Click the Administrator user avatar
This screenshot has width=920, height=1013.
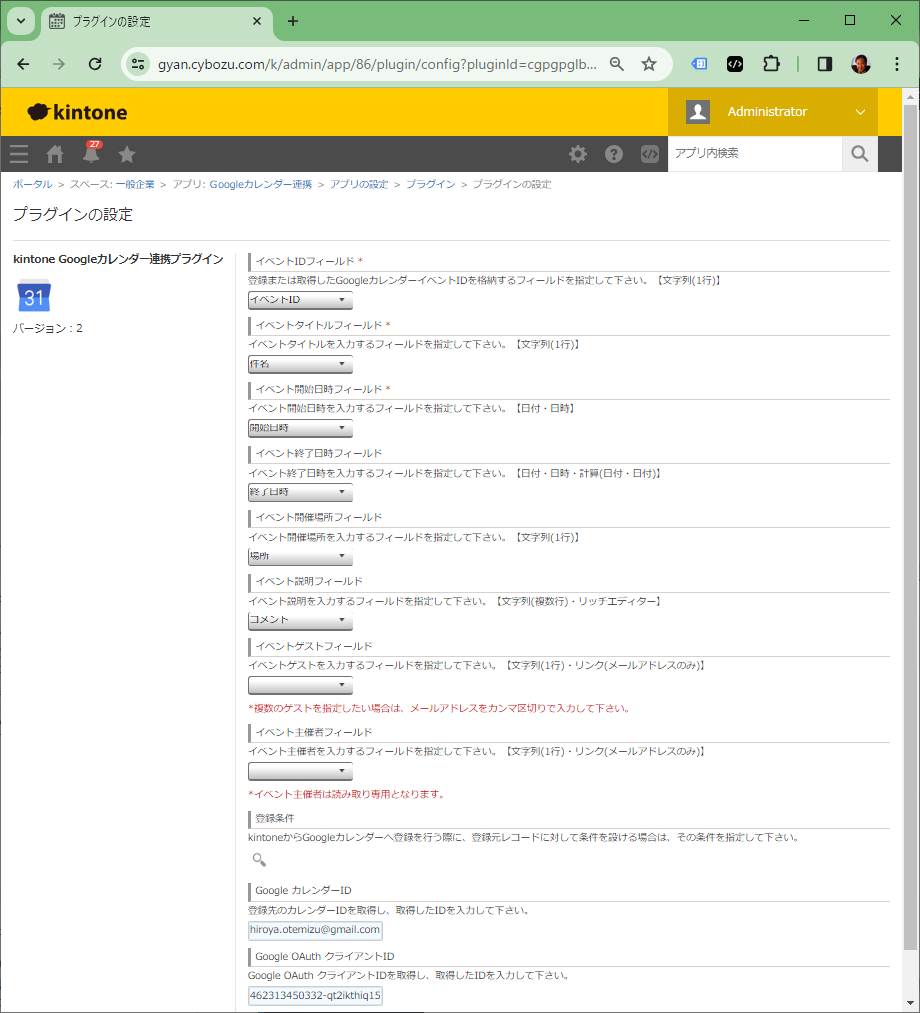[698, 112]
